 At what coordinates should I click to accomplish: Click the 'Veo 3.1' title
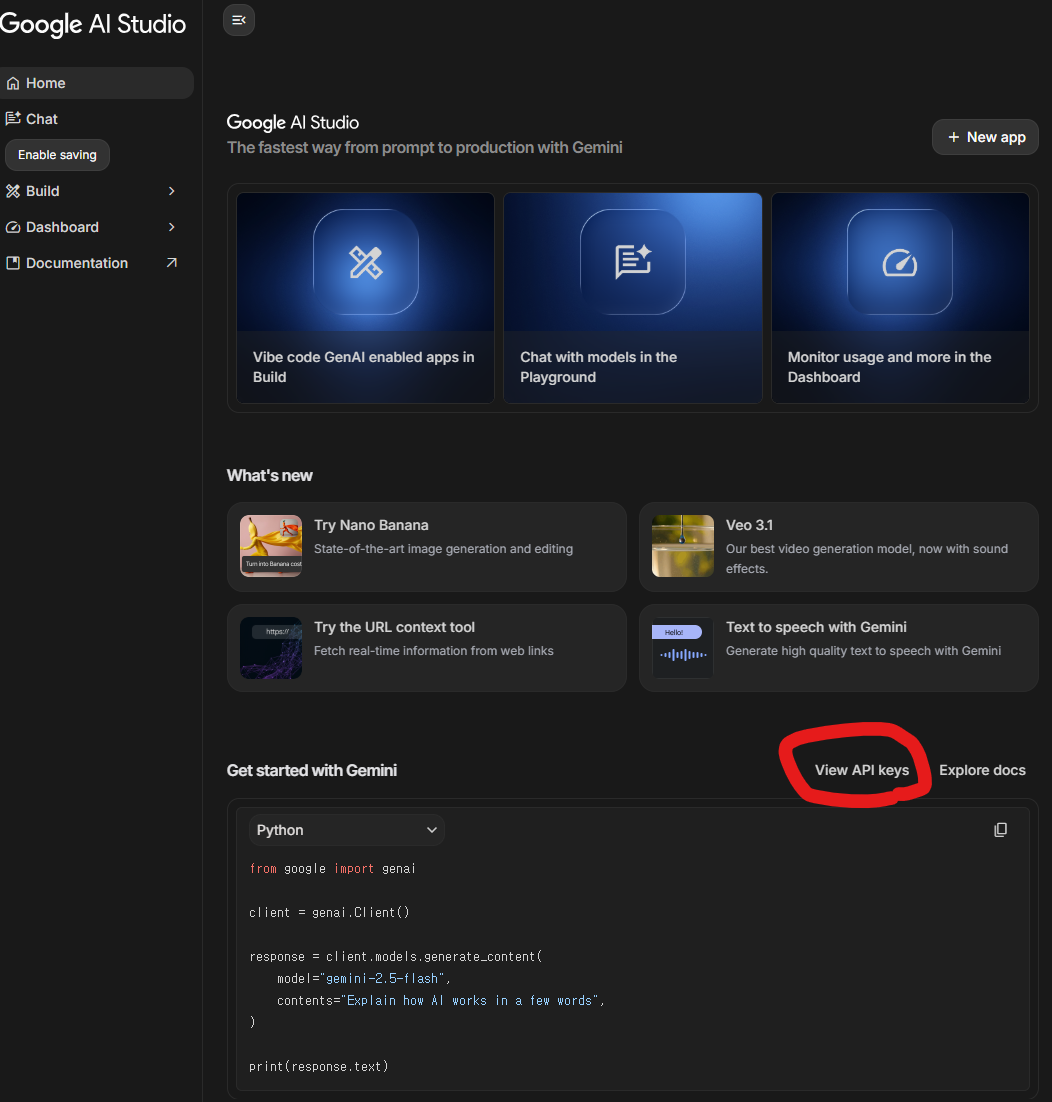pos(749,525)
